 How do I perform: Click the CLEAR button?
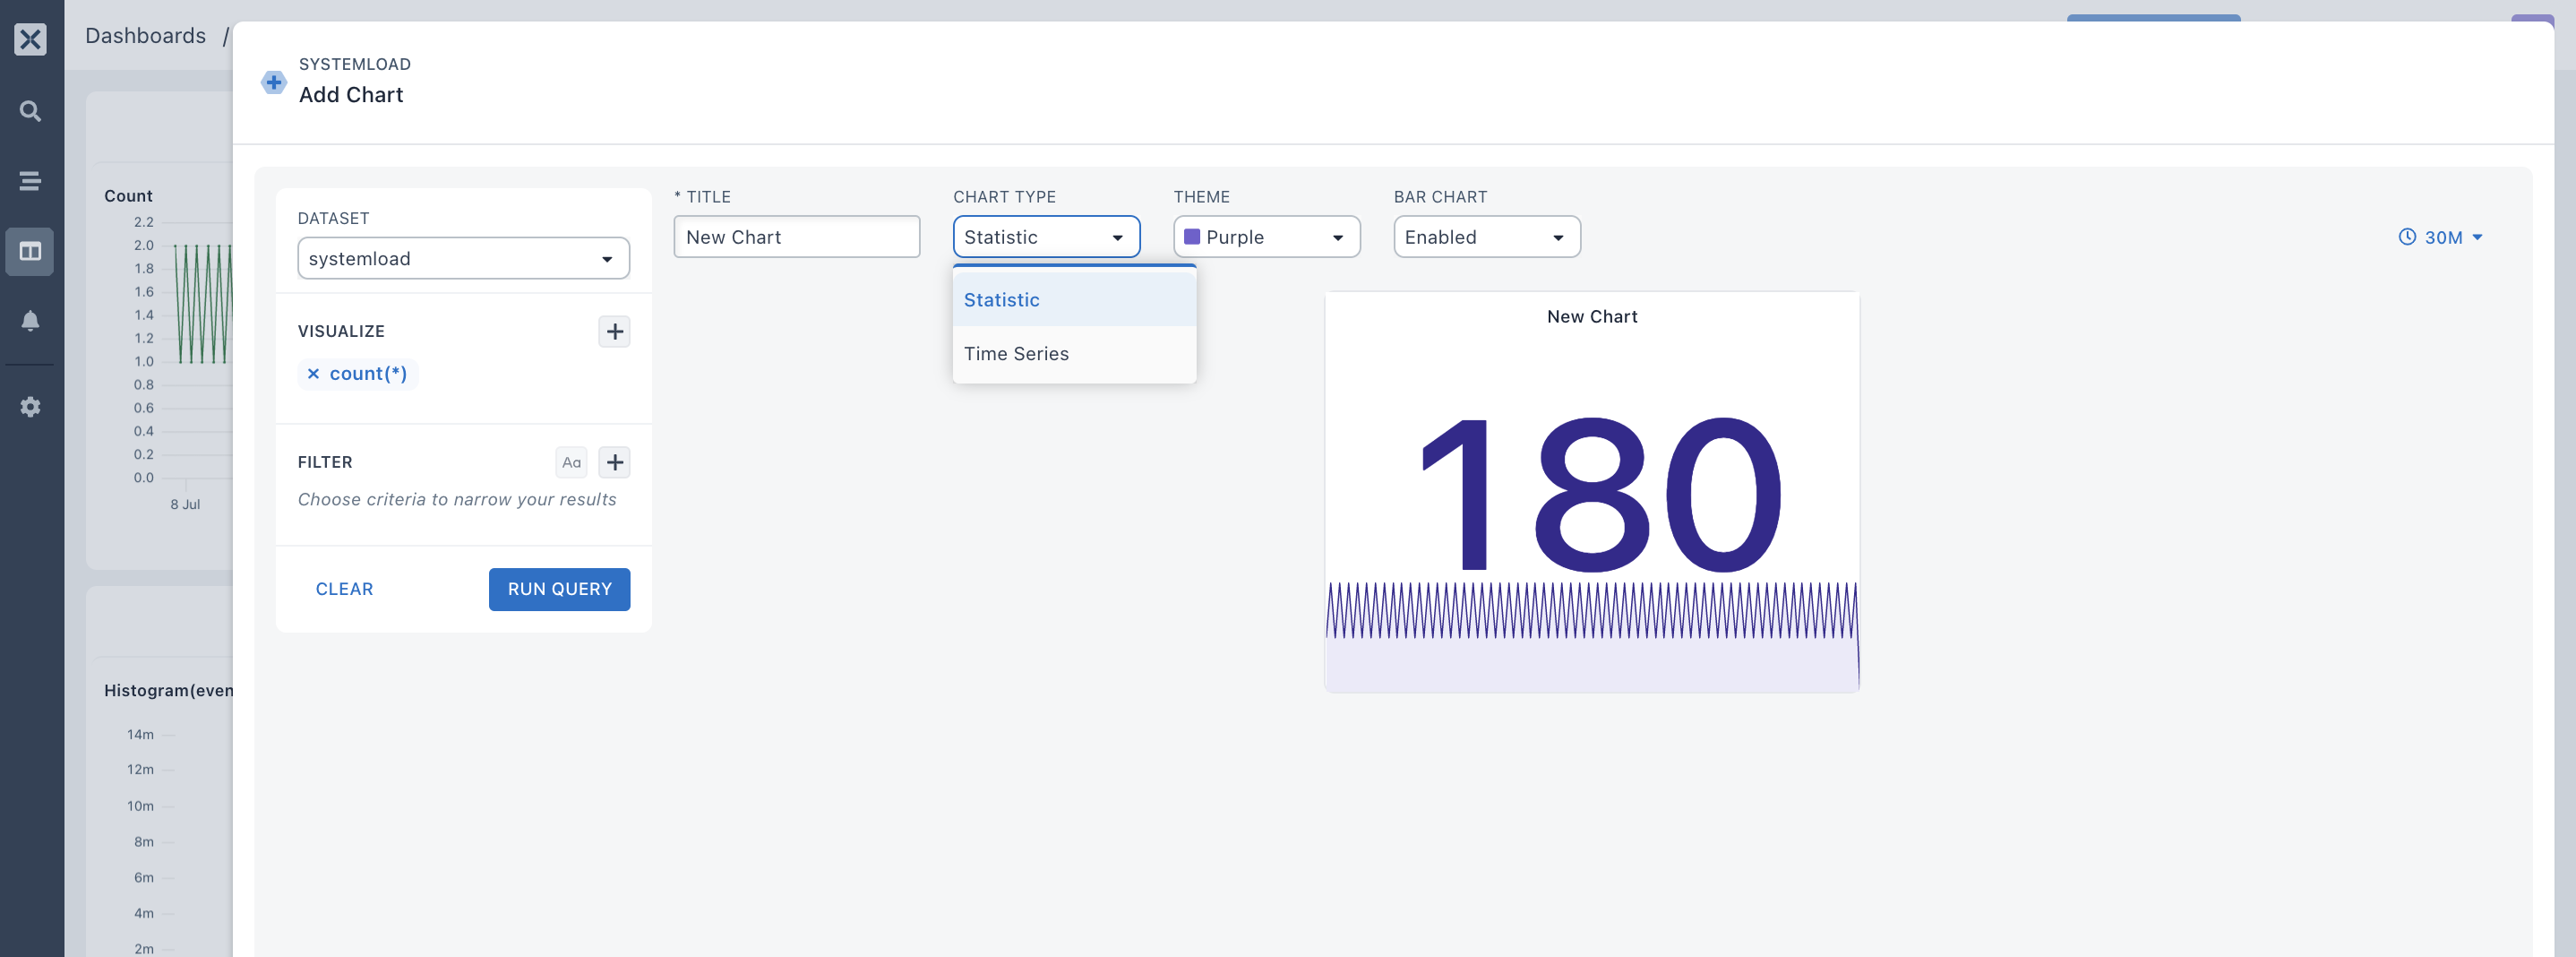344,589
